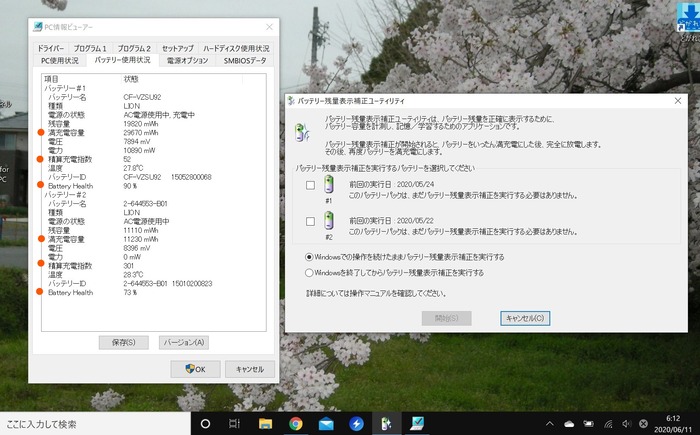700x435 pixels.
Task: Click the volume speaker tray icon
Action: click(x=626, y=424)
